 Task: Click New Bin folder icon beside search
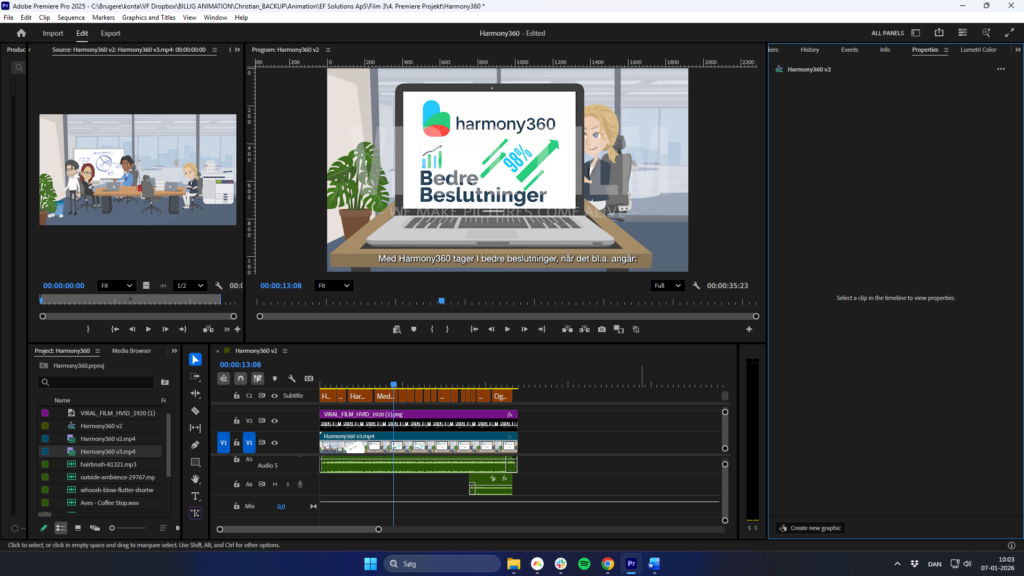coord(165,382)
